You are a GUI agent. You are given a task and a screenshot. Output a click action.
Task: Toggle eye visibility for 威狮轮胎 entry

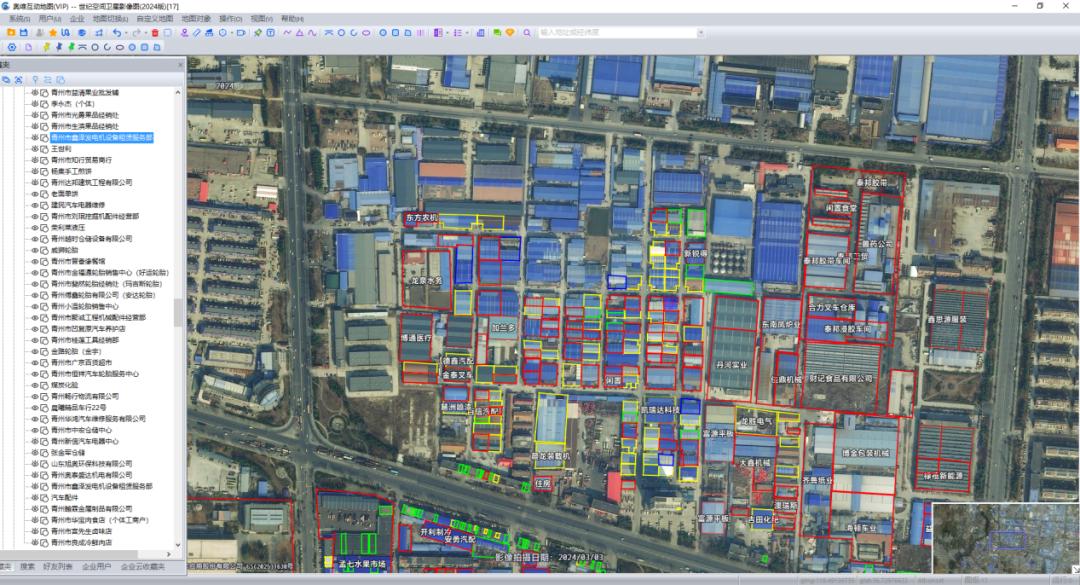point(34,250)
